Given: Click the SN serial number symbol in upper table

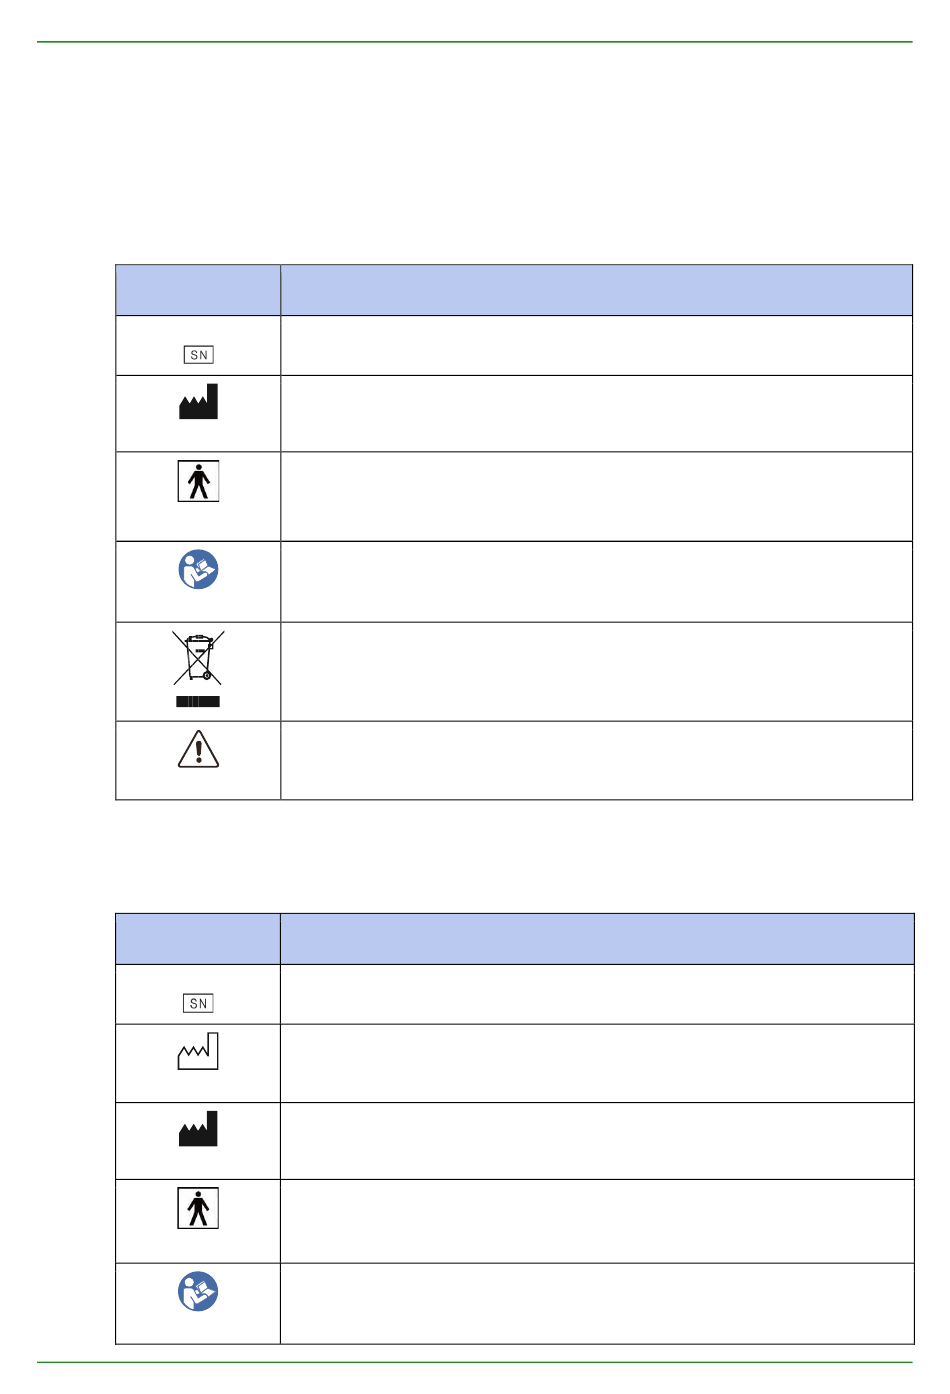Looking at the screenshot, I should pyautogui.click(x=198, y=355).
